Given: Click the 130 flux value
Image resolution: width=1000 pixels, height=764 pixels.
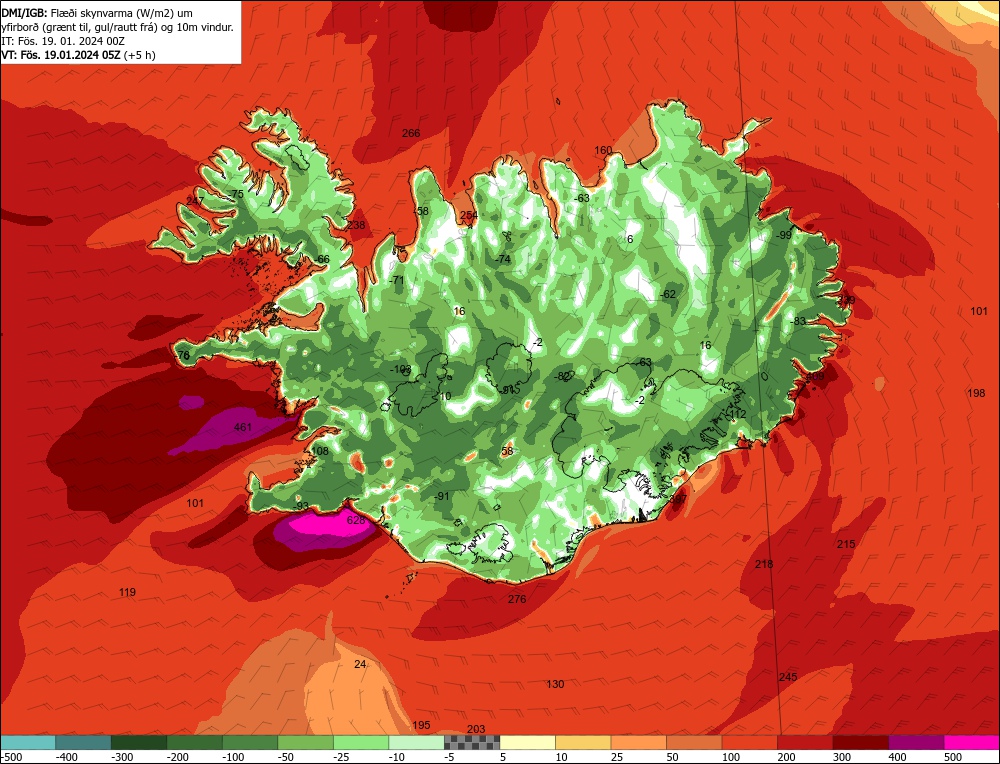Looking at the screenshot, I should click(555, 684).
